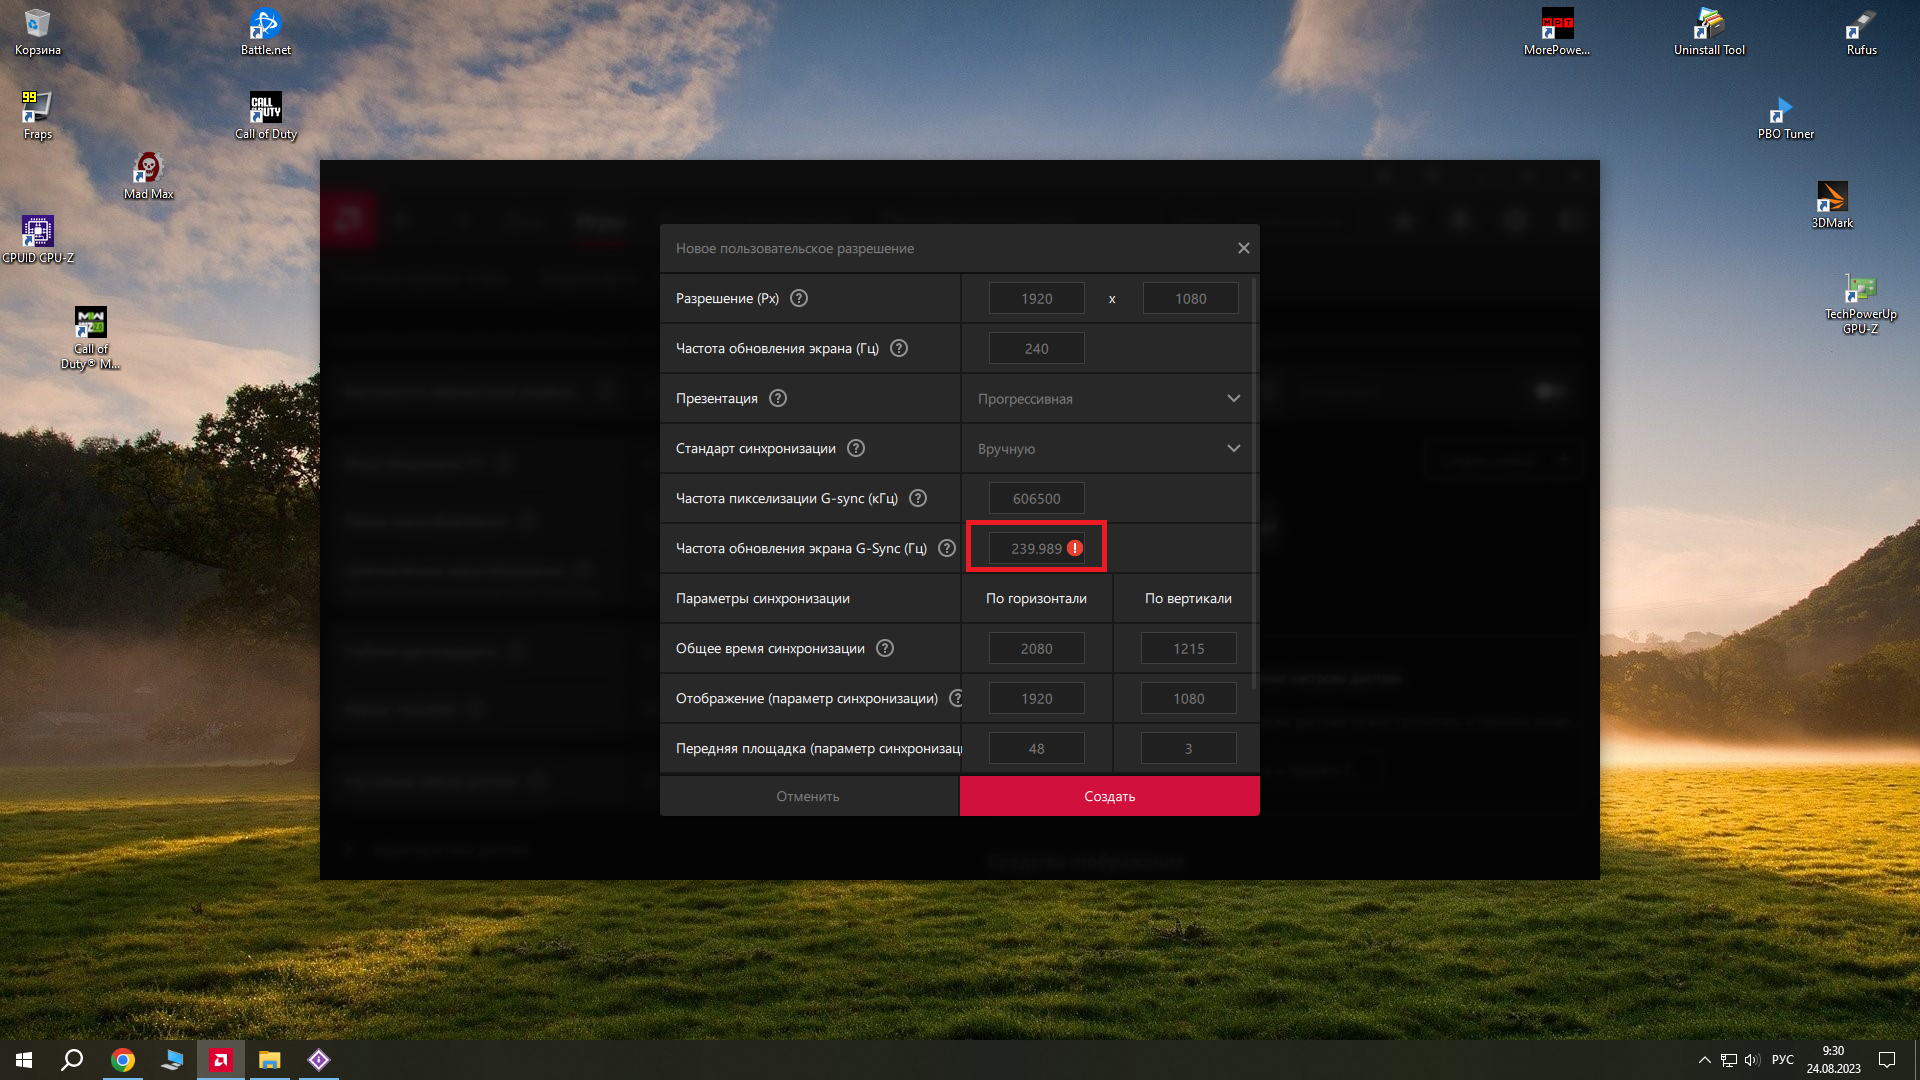The image size is (1920, 1080).
Task: Close the custom resolution dialog
Action: 1243,248
